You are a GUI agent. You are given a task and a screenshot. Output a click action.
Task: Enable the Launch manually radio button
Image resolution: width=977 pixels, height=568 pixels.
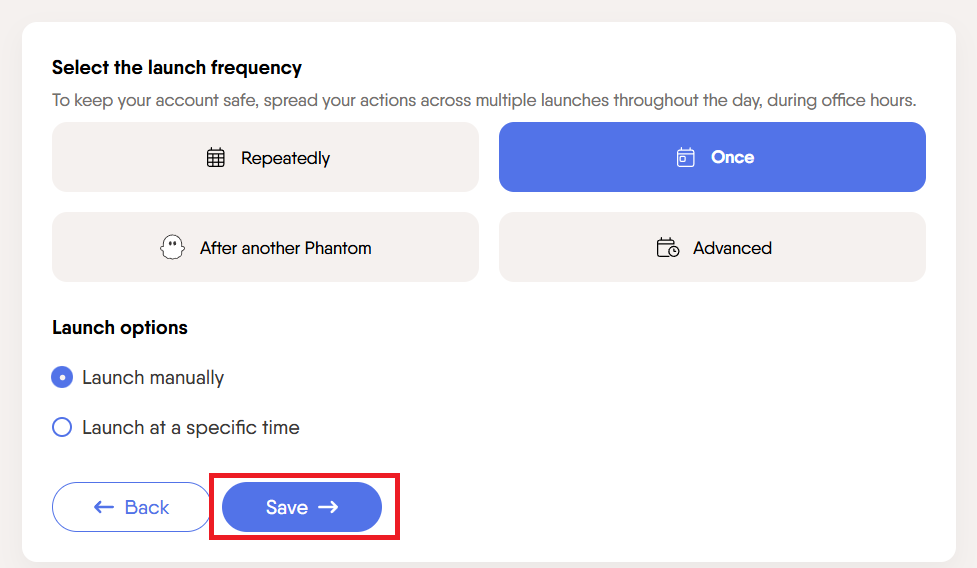pos(62,378)
